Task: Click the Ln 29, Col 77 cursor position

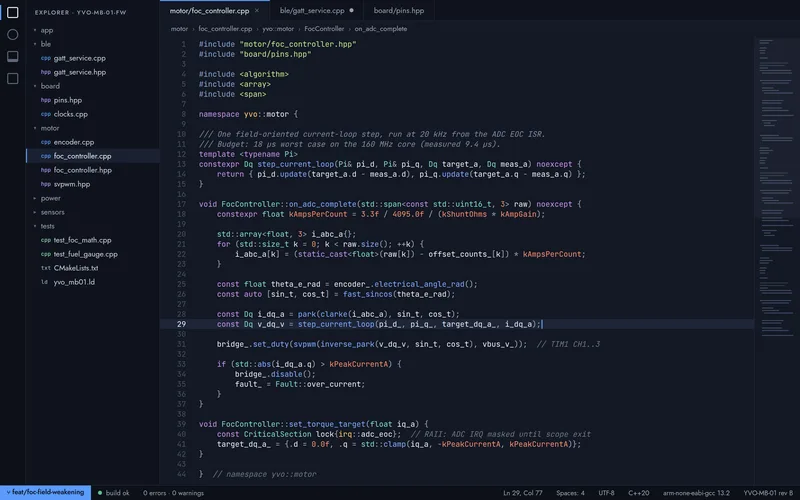Action: pos(522,493)
